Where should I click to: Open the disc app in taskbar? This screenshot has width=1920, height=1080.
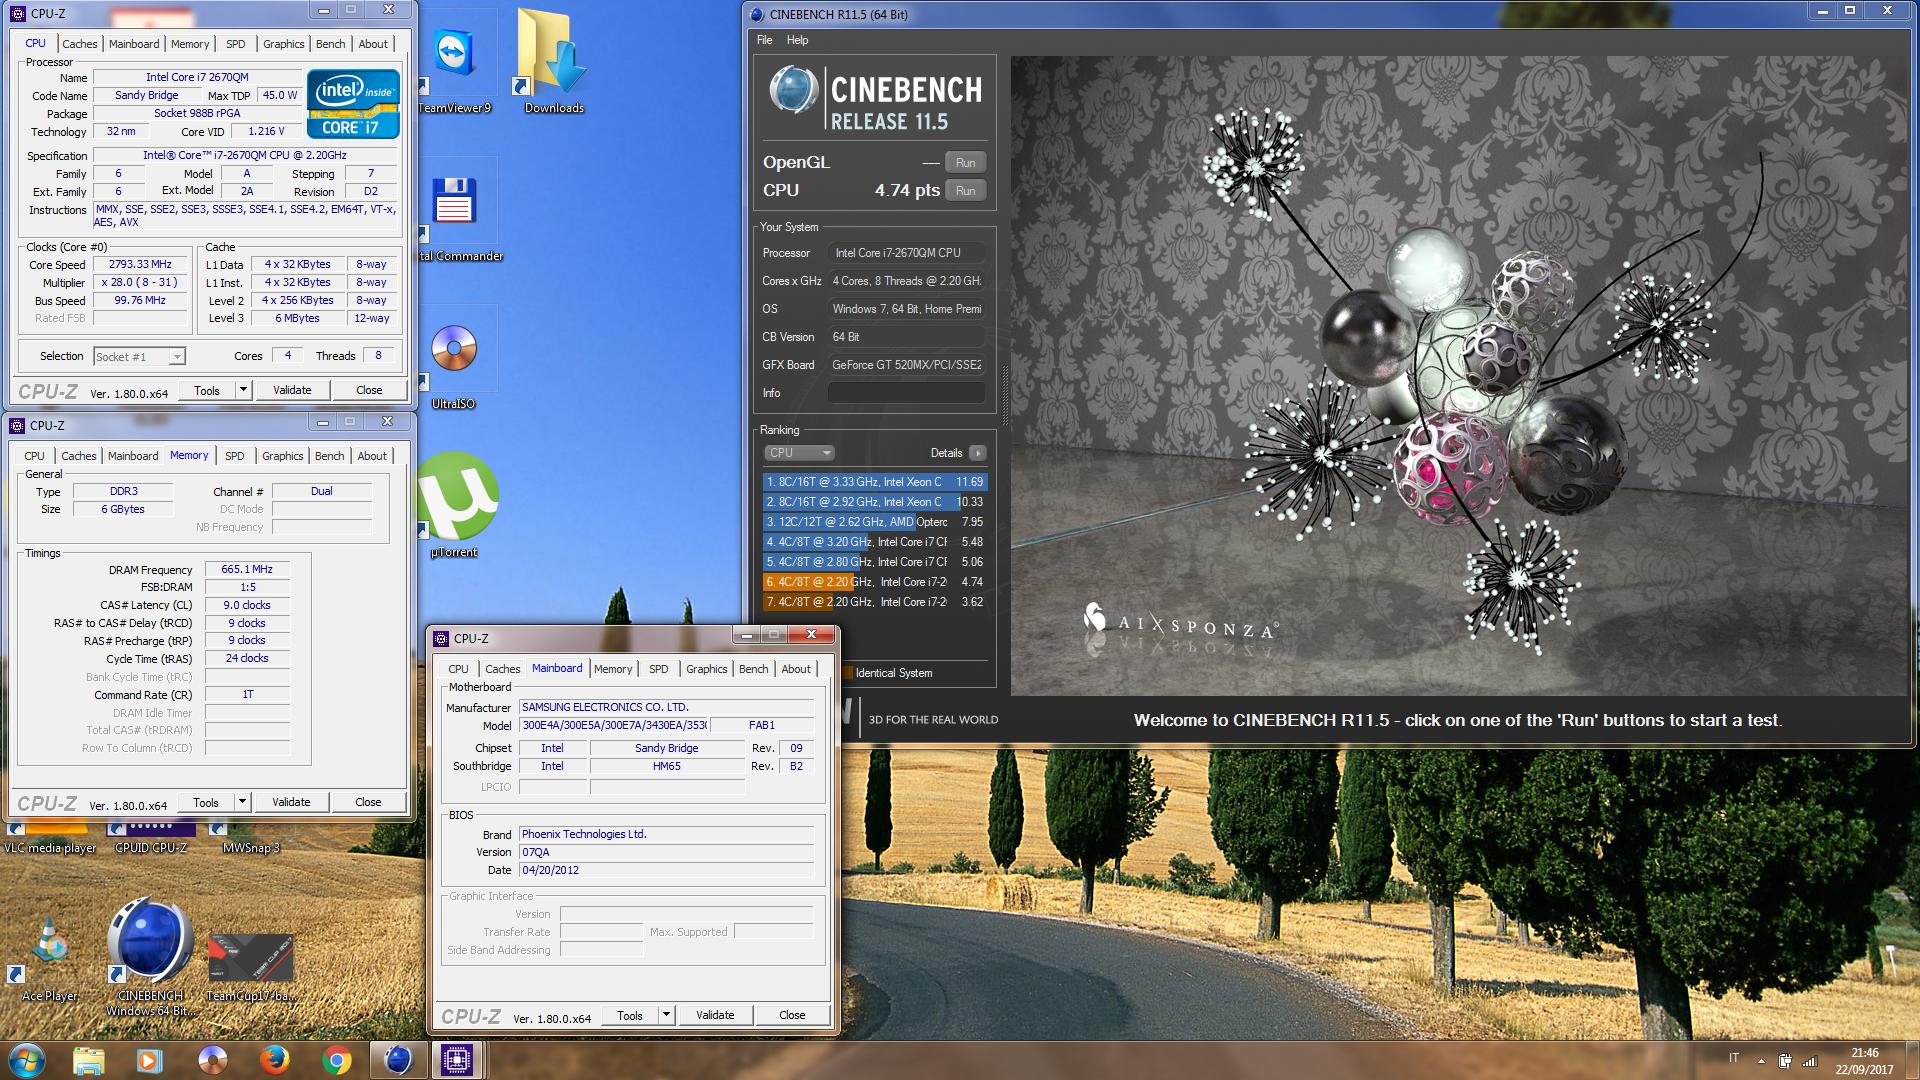click(212, 1060)
